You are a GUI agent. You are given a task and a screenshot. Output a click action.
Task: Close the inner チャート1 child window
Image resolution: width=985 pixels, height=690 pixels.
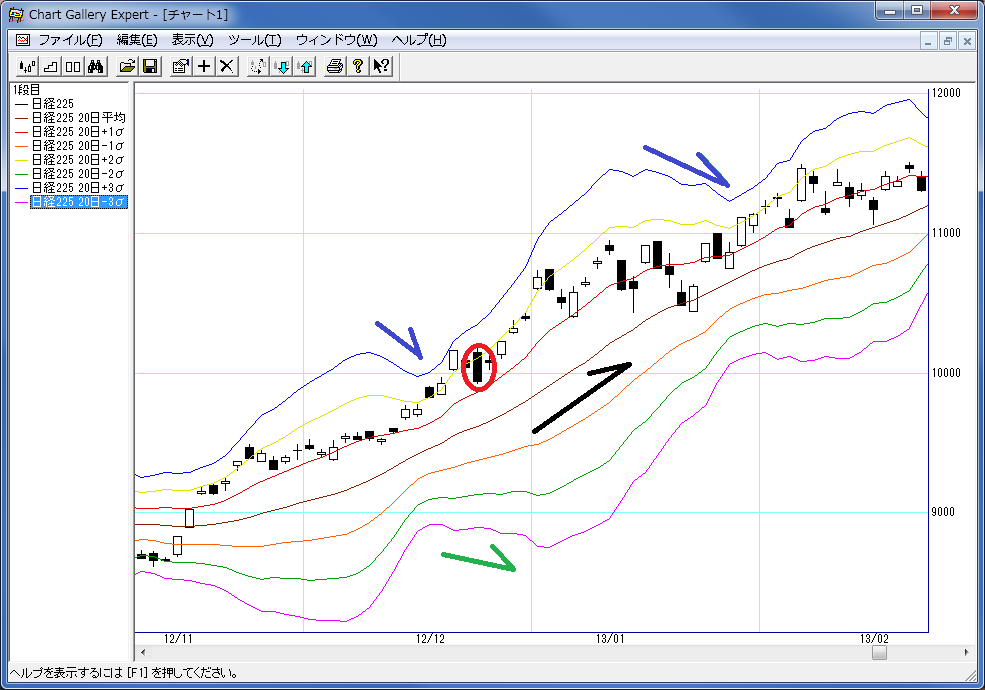[x=967, y=41]
